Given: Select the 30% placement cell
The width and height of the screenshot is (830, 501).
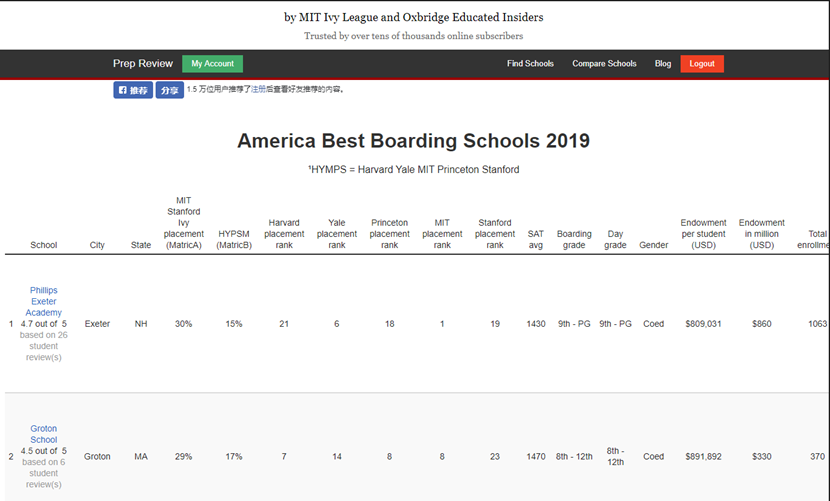Looking at the screenshot, I should [184, 324].
